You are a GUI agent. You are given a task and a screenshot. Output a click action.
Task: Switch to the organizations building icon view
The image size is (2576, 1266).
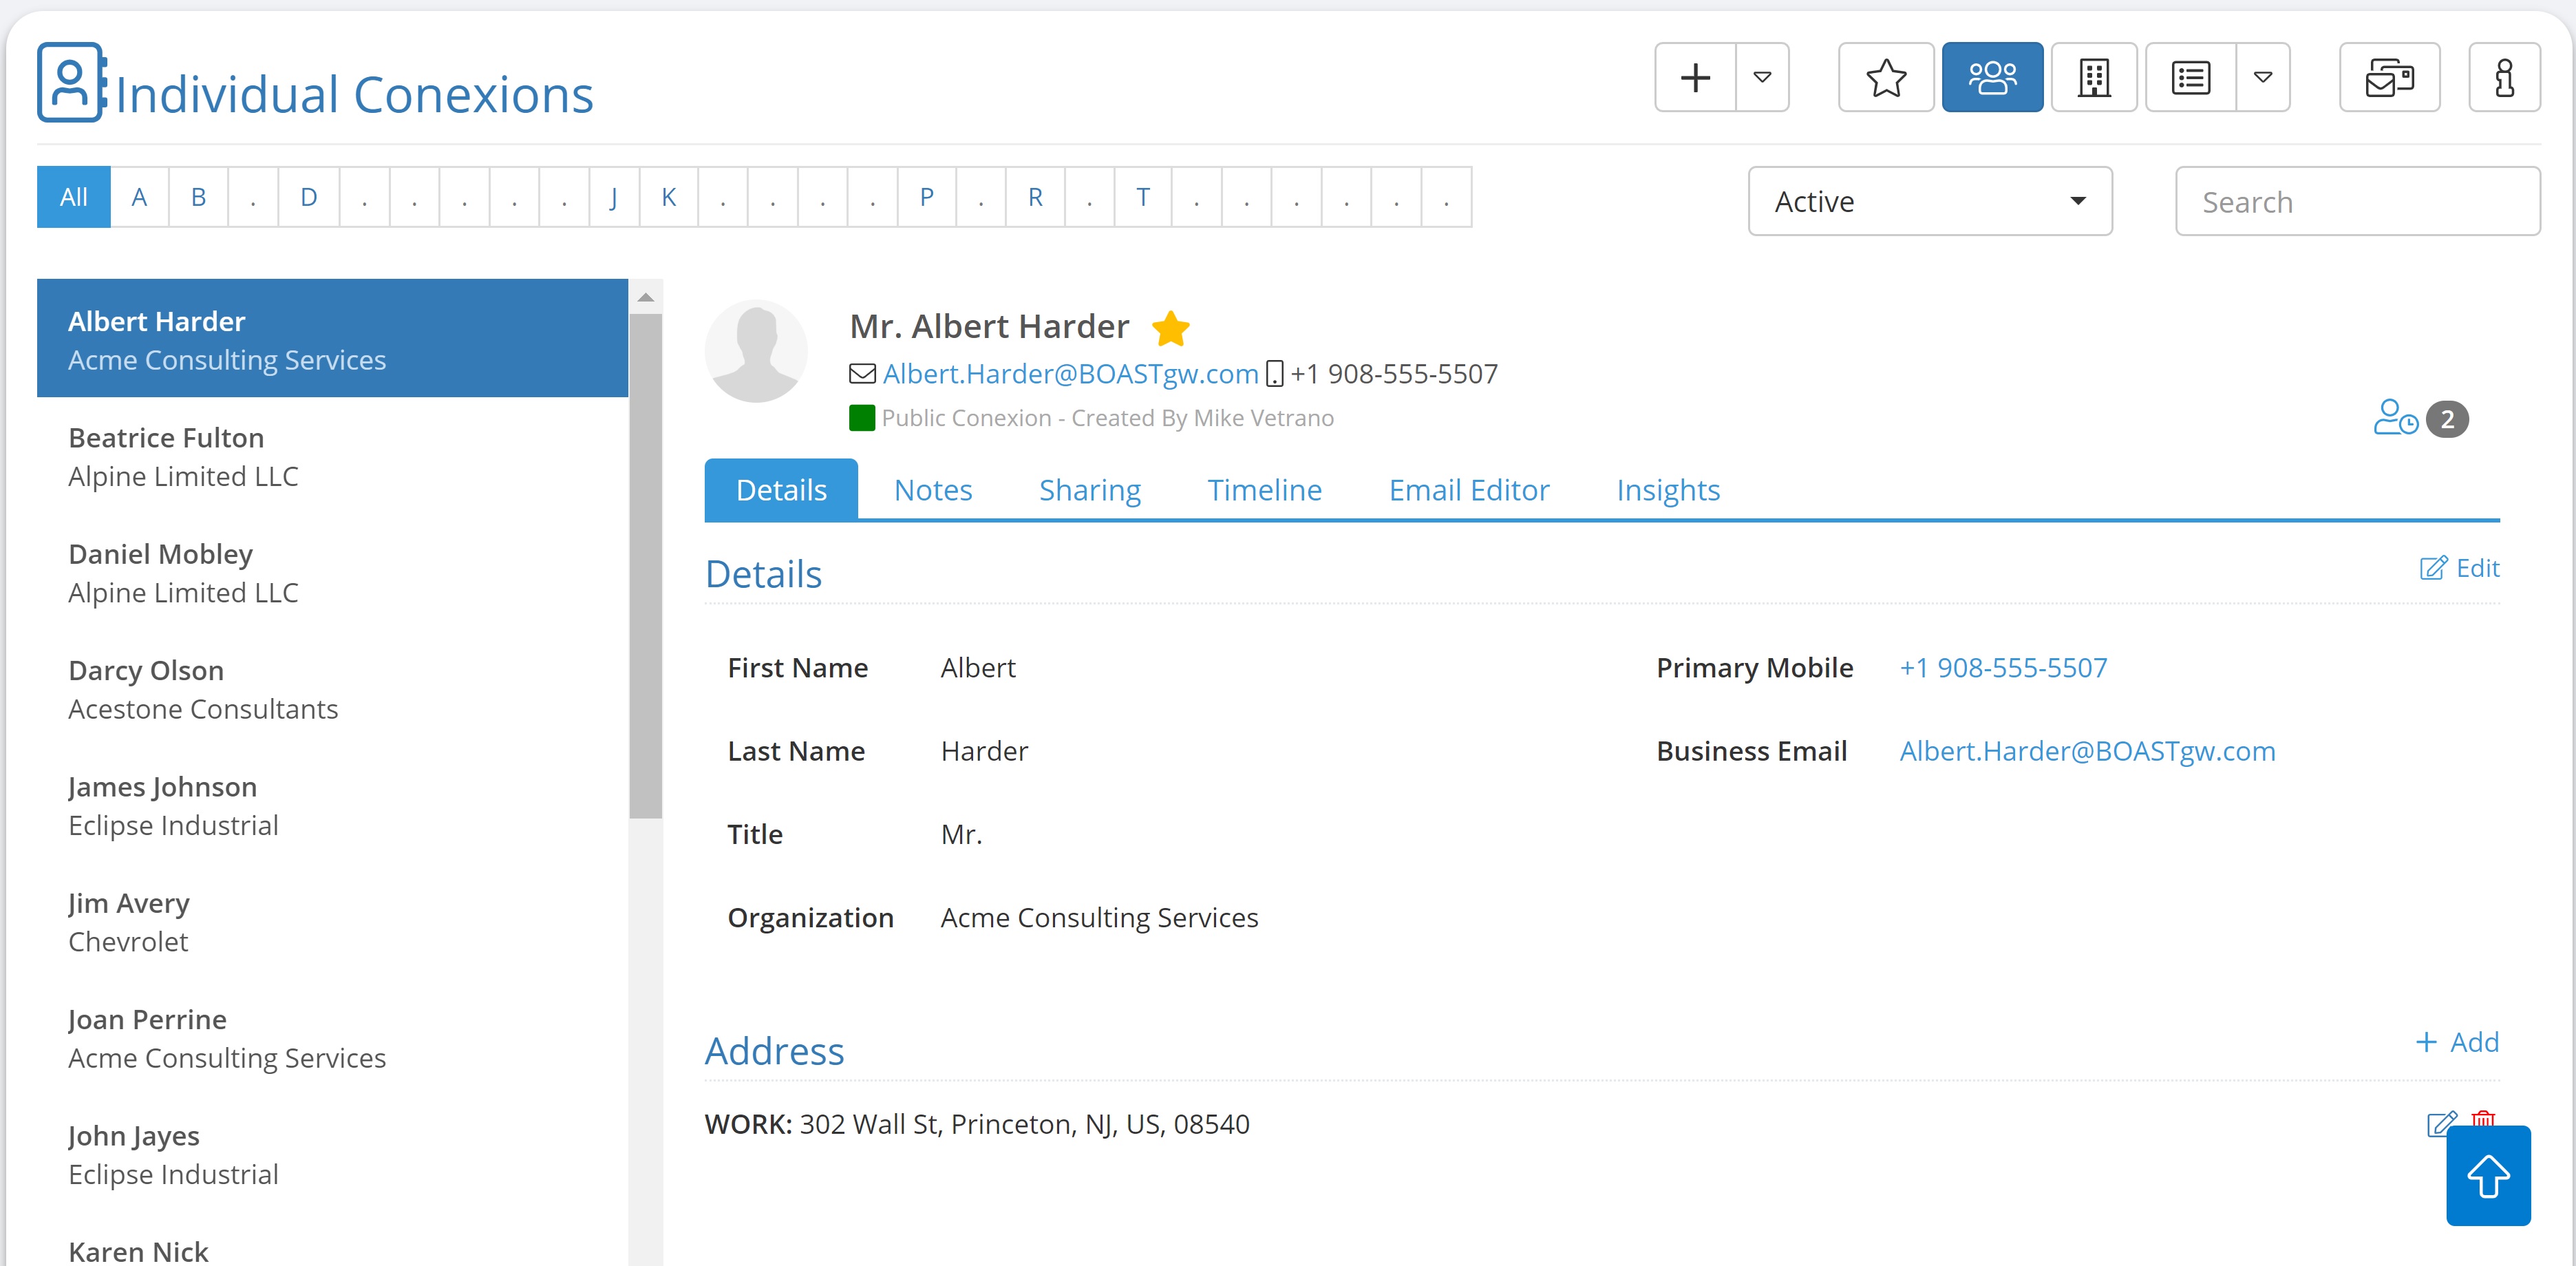tap(2094, 77)
